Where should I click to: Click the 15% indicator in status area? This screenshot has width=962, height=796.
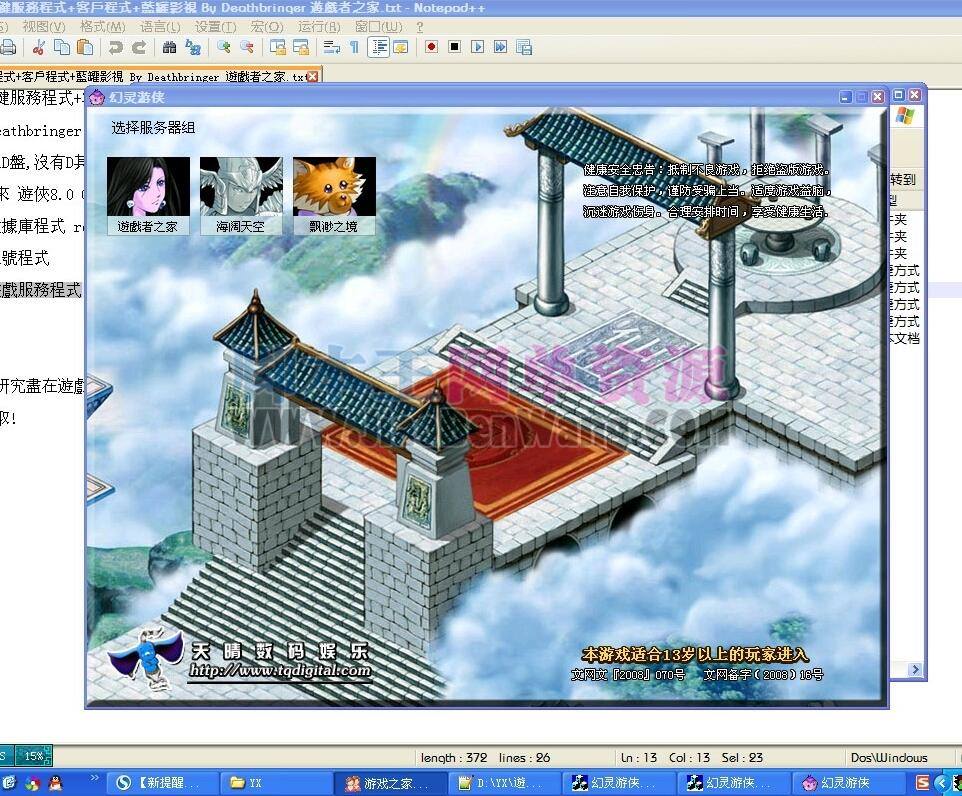[34, 755]
